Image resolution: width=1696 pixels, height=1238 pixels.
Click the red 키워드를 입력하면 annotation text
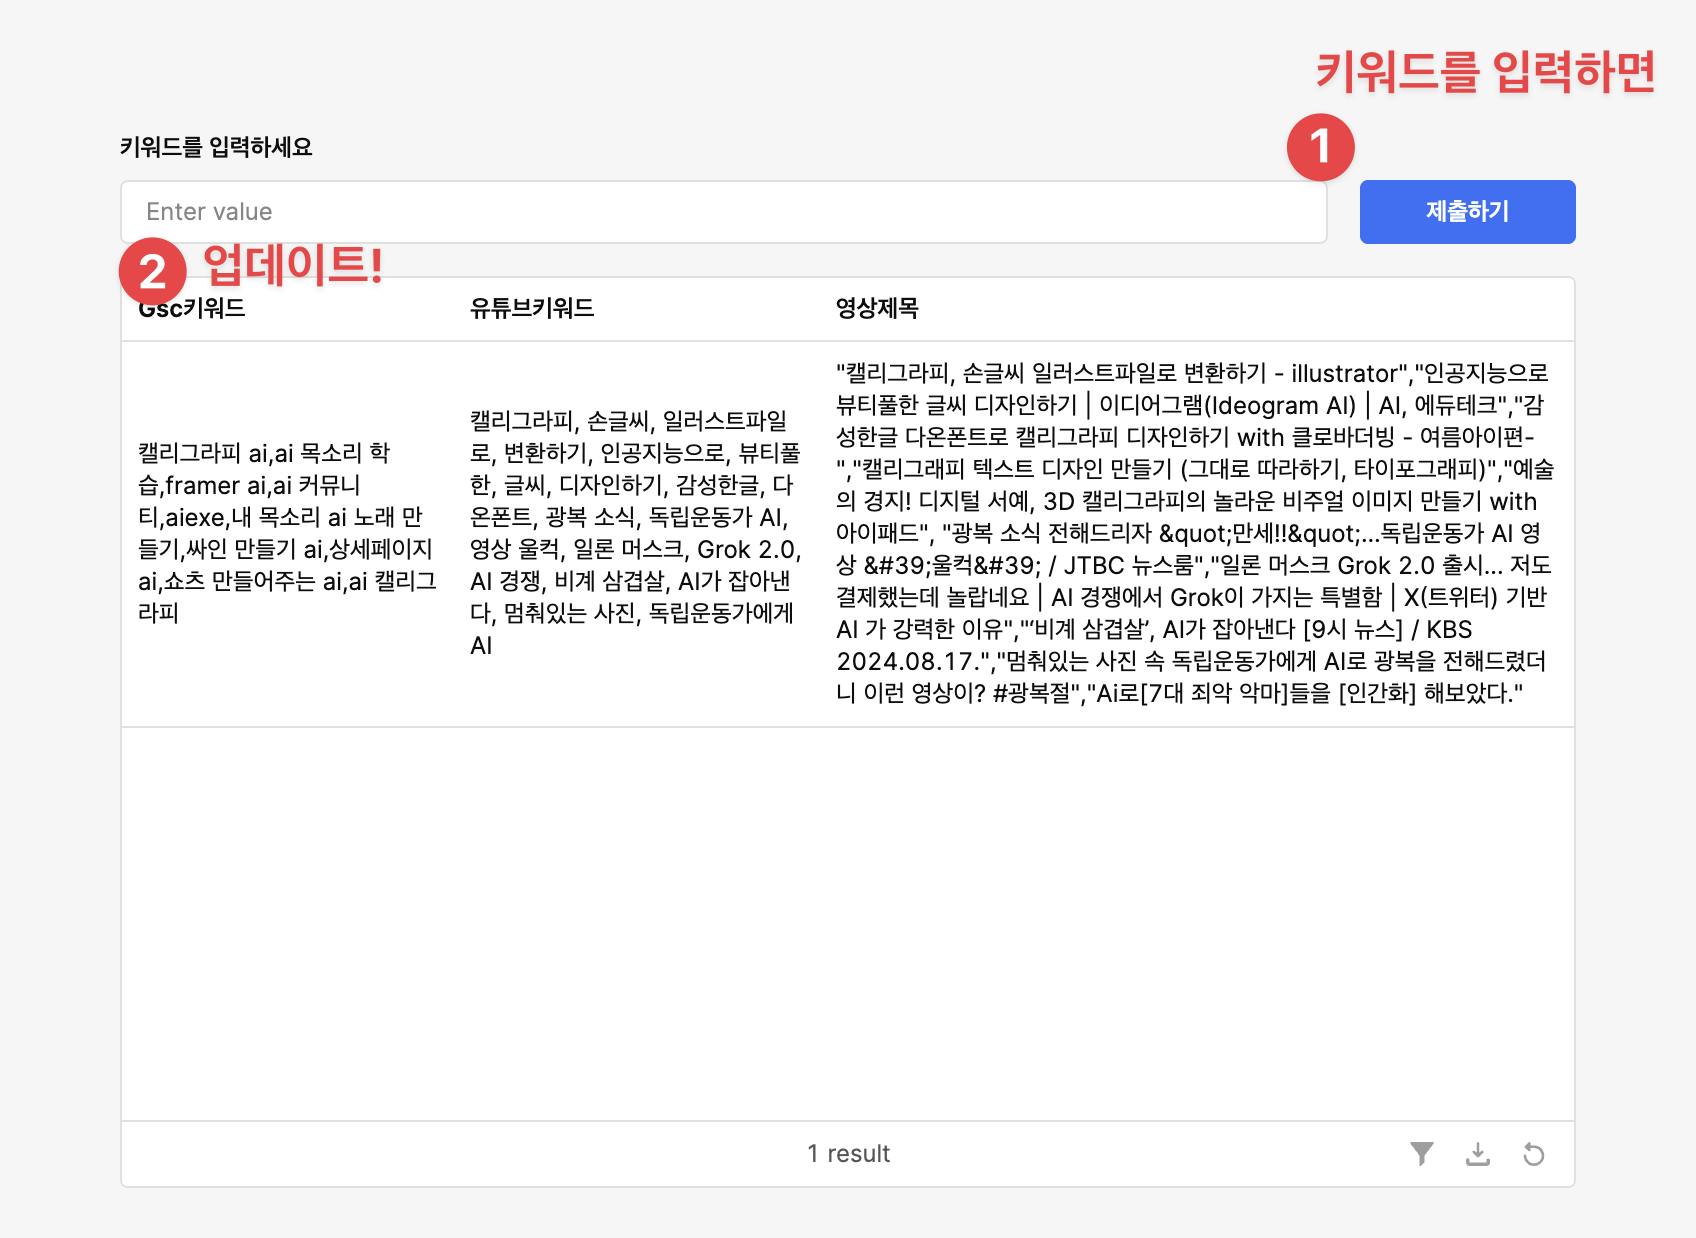1484,72
